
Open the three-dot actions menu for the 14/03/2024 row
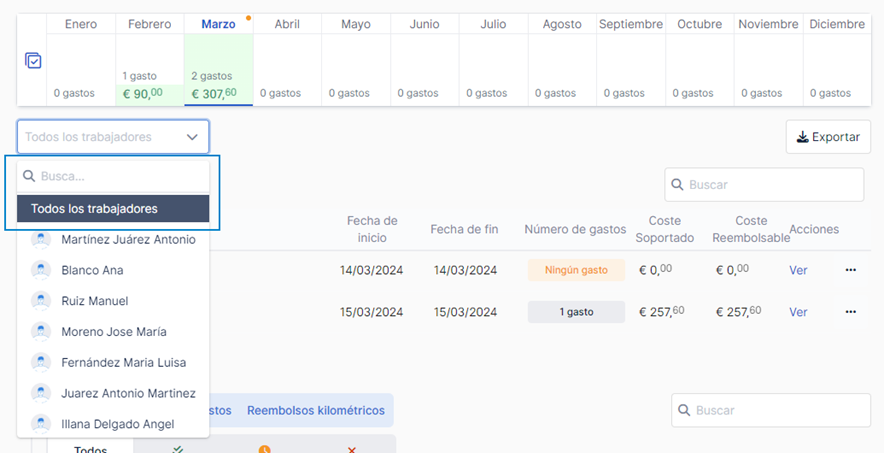[x=851, y=270]
